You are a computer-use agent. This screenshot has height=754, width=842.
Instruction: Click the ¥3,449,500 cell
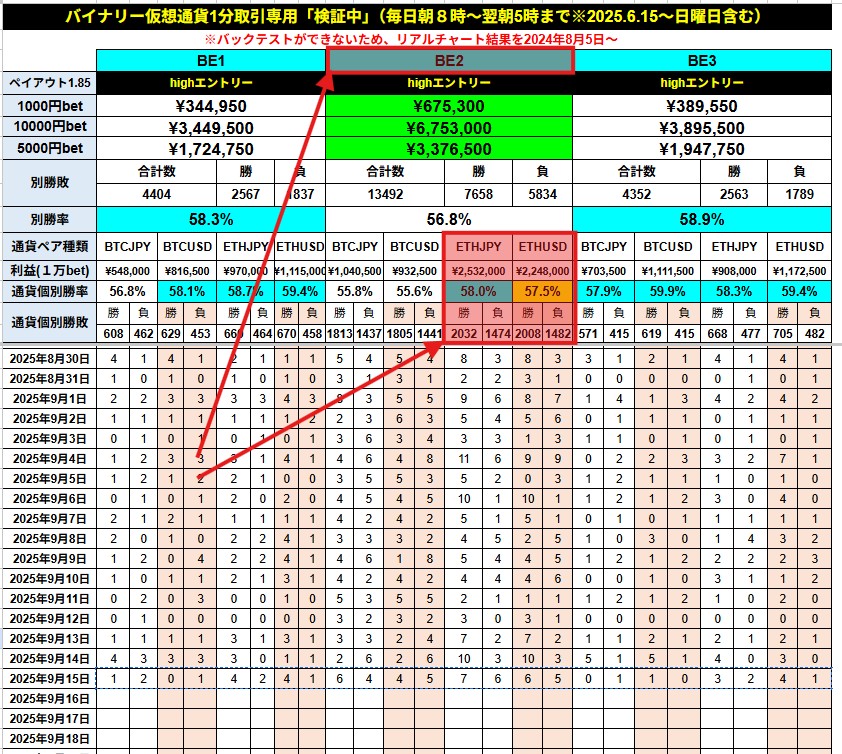[x=210, y=127]
